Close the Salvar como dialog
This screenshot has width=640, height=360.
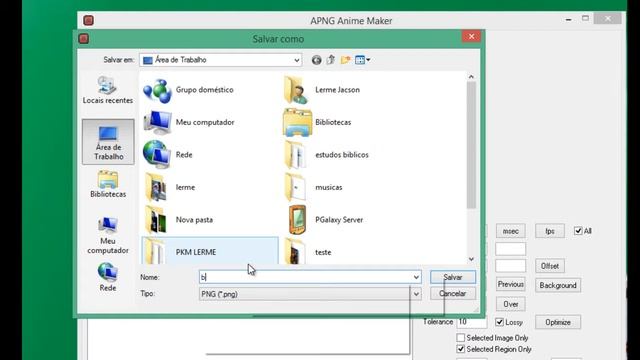click(x=471, y=36)
